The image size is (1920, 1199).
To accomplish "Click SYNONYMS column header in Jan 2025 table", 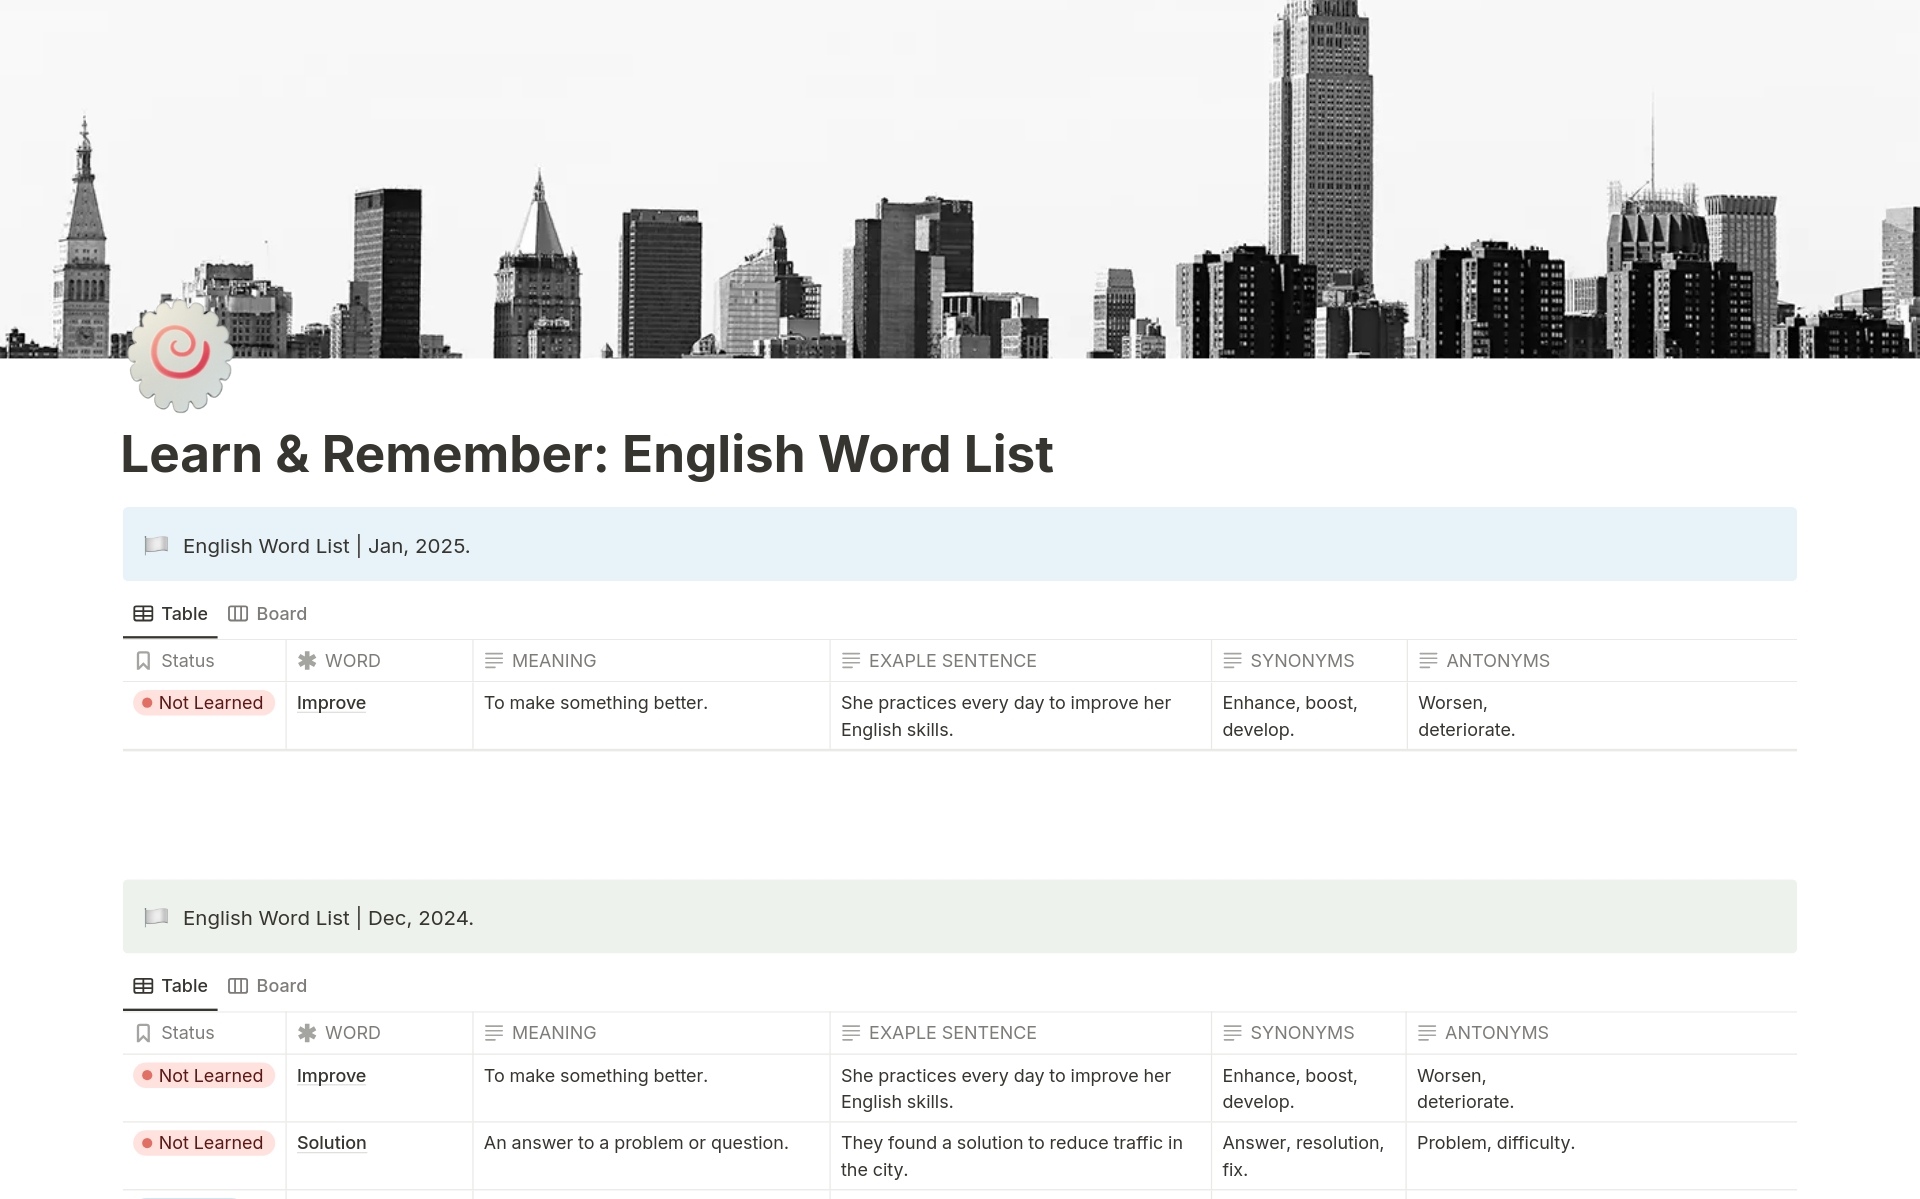I will (1309, 660).
